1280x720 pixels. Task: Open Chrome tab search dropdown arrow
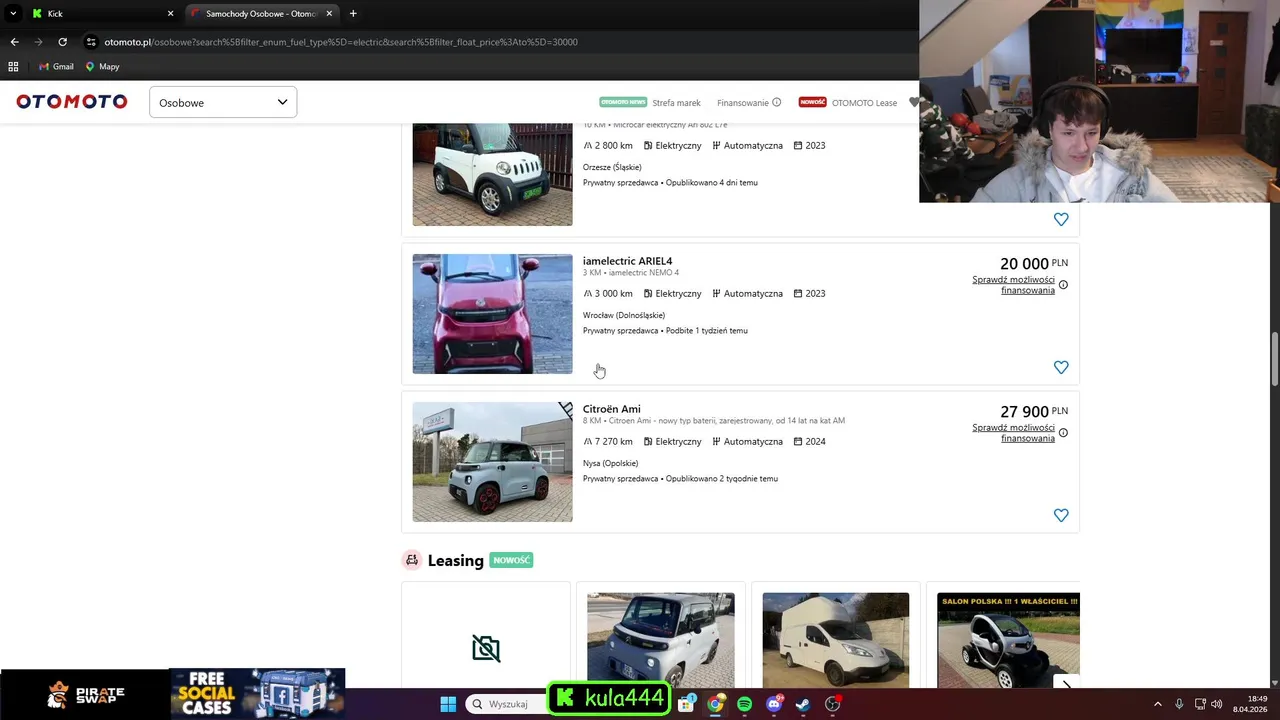tap(13, 14)
